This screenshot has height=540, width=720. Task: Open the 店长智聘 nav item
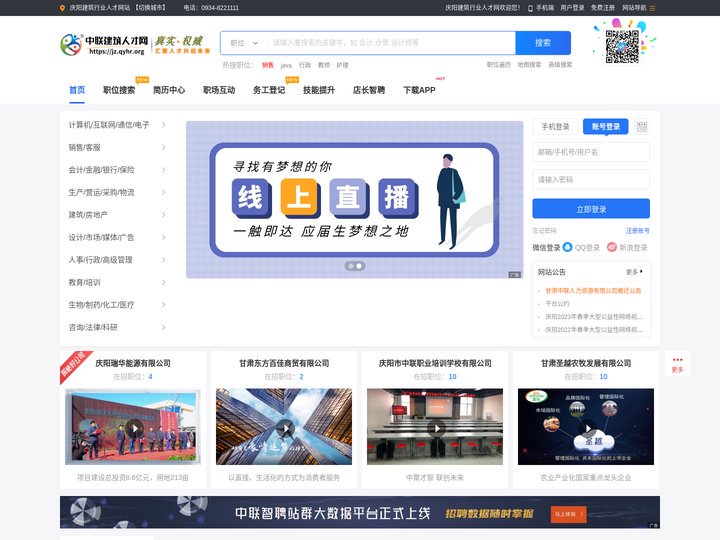(x=369, y=90)
